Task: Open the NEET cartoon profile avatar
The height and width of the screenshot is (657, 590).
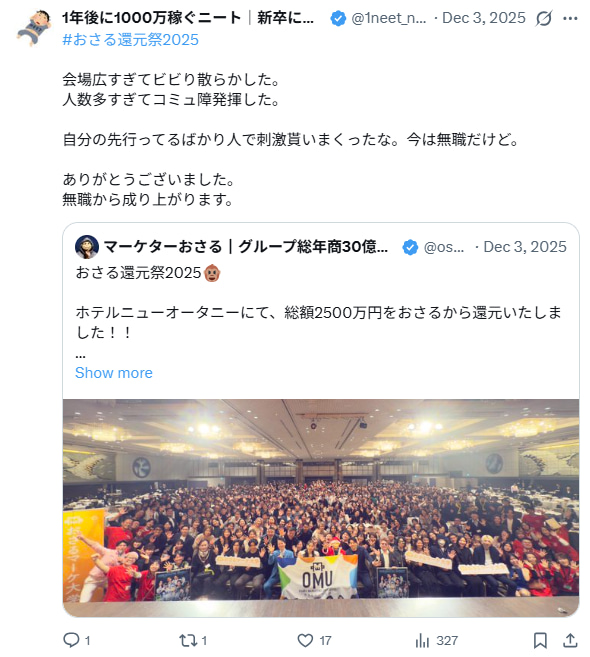Action: [x=34, y=28]
